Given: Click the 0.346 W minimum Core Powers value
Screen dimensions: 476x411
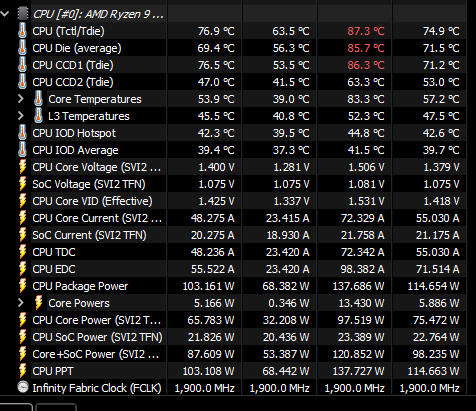Looking at the screenshot, I should [x=289, y=303].
